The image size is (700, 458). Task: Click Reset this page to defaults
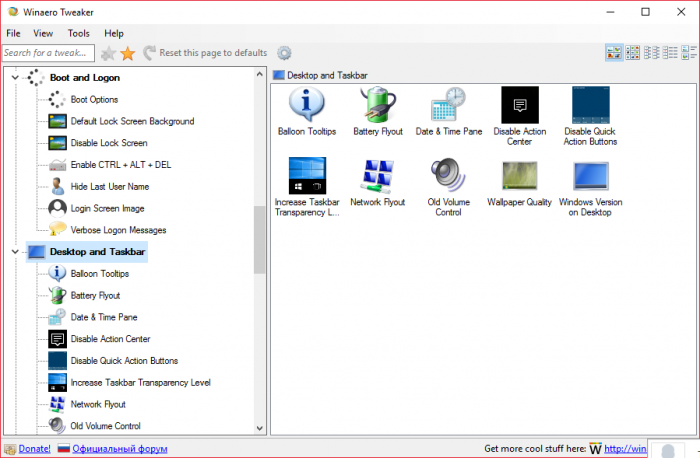205,53
